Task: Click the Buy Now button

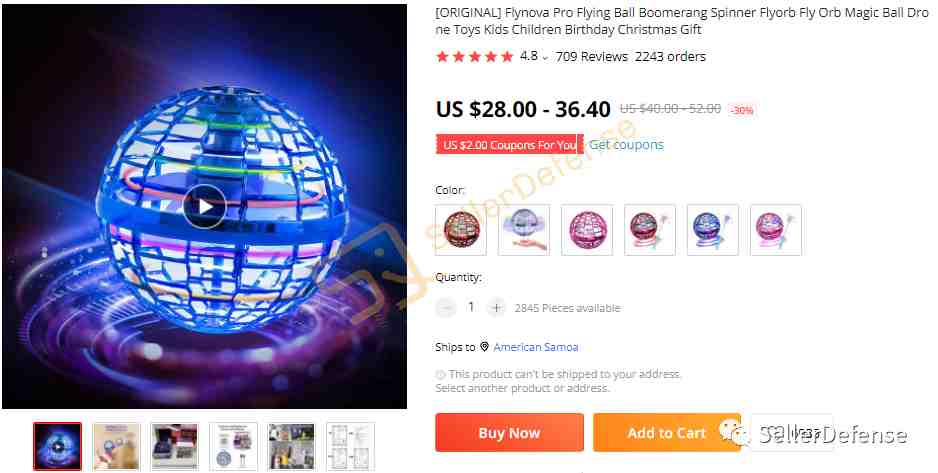Action: pyautogui.click(x=509, y=432)
